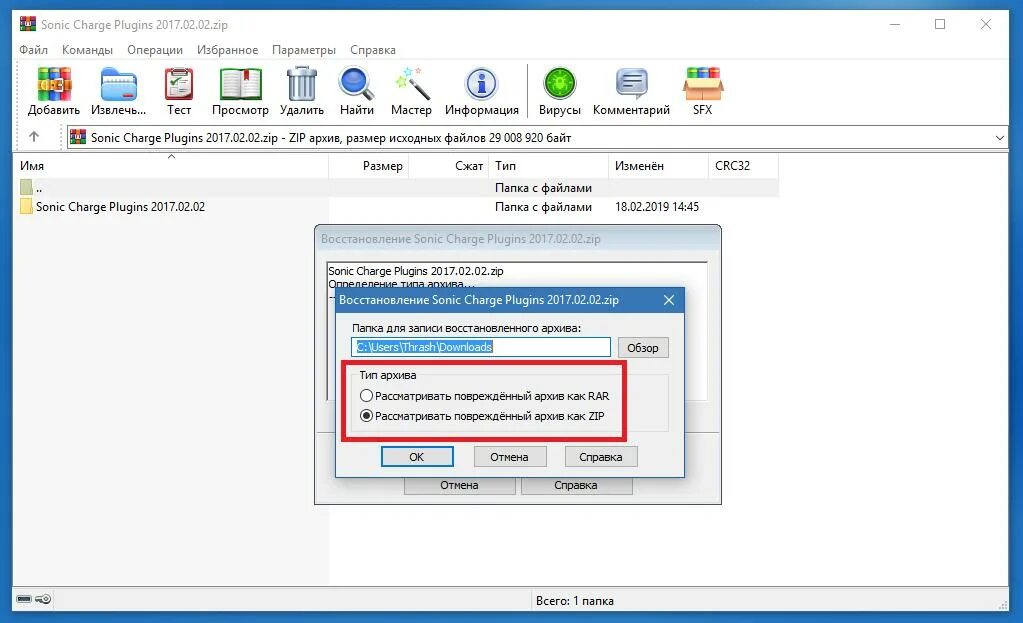Browse folder with the Обзор button
Image resolution: width=1023 pixels, height=623 pixels.
pyautogui.click(x=643, y=348)
